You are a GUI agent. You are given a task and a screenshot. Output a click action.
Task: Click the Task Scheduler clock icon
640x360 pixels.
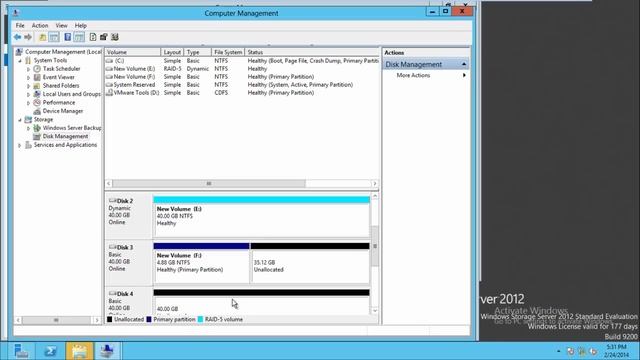point(37,69)
